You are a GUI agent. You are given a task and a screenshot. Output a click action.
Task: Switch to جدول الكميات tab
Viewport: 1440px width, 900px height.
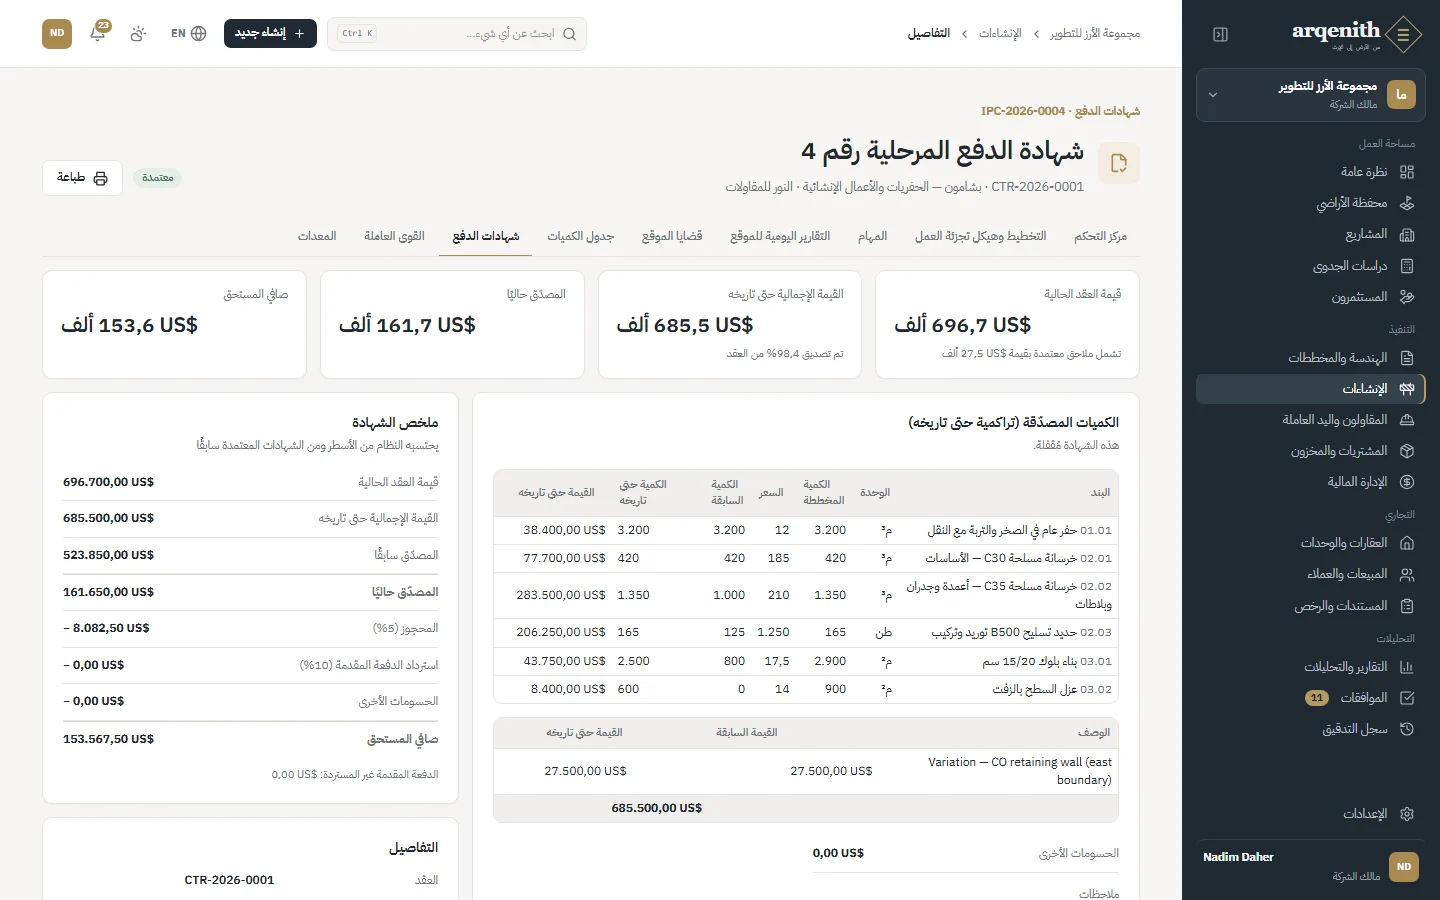tap(580, 236)
